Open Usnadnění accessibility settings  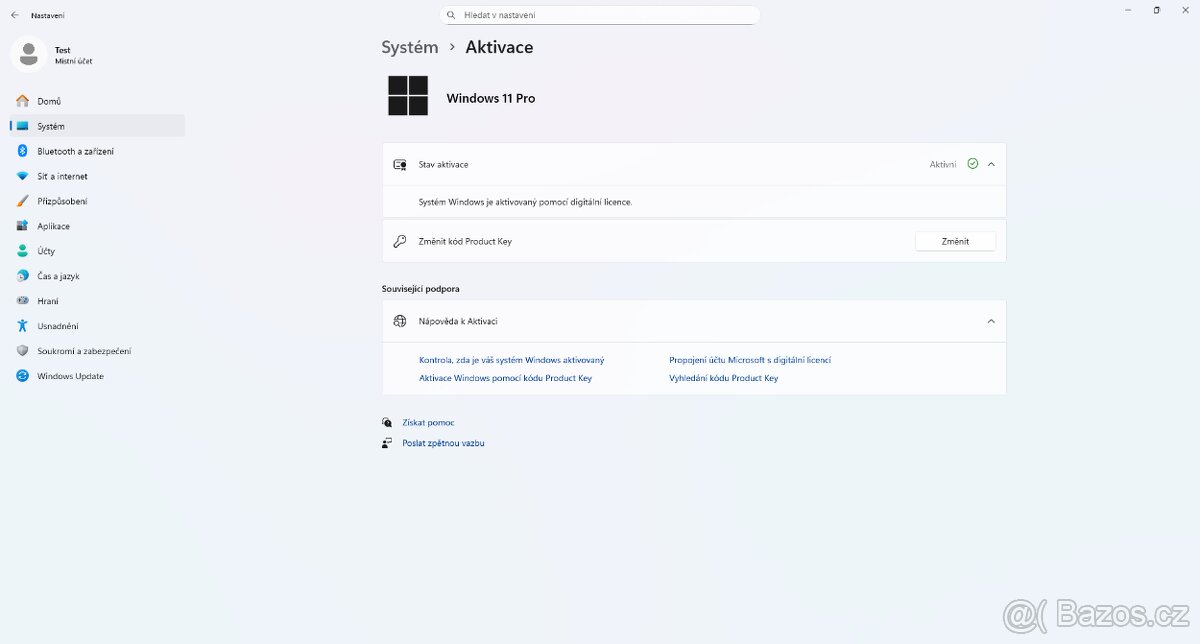pos(57,326)
